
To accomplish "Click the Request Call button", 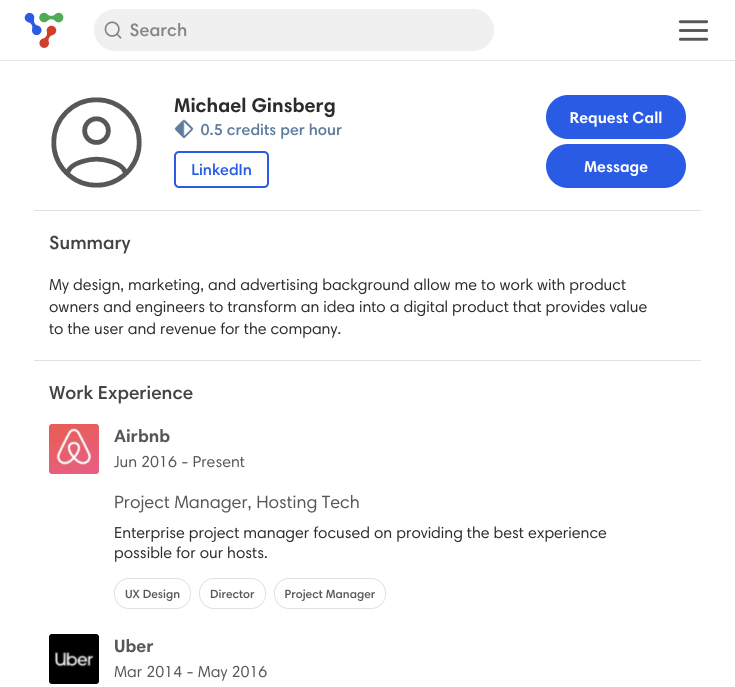I will point(615,117).
